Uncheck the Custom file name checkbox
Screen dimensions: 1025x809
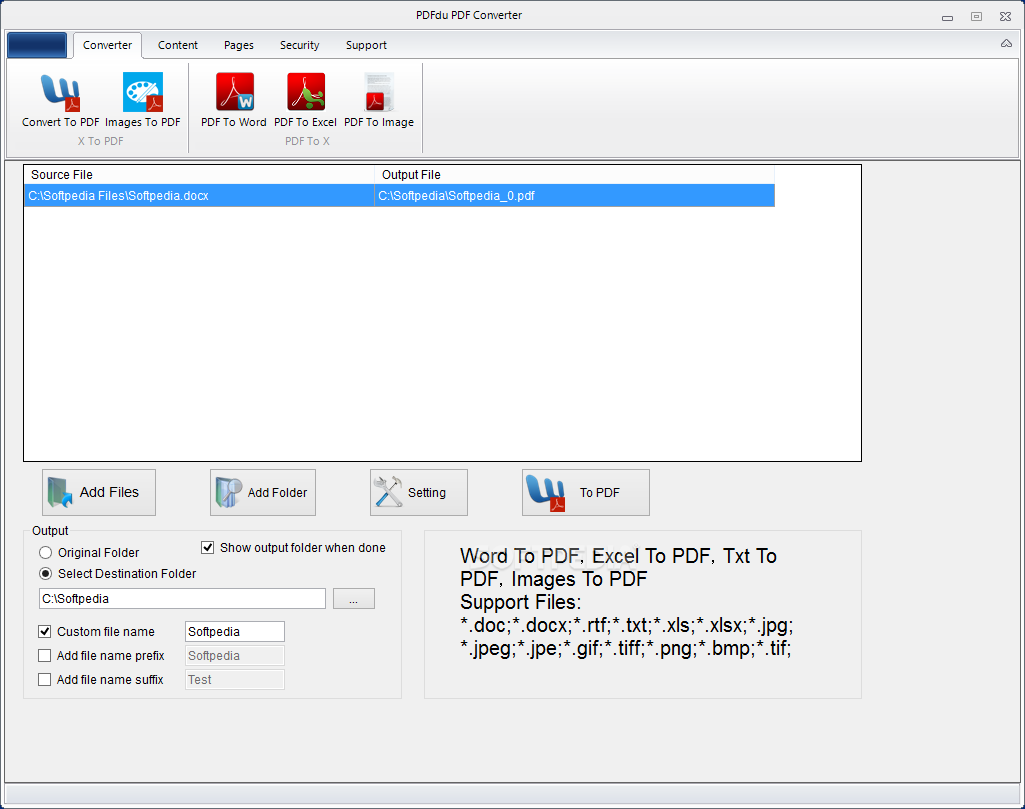(x=44, y=631)
